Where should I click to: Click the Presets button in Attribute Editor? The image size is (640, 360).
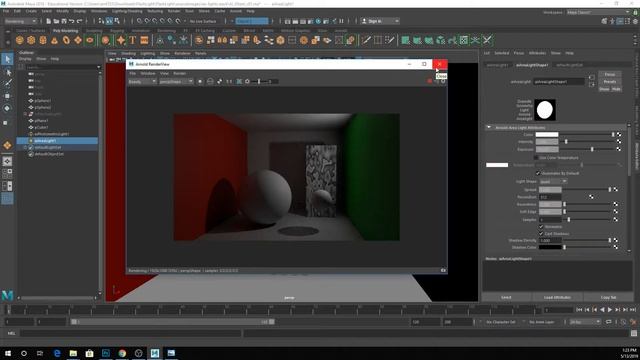click(610, 82)
